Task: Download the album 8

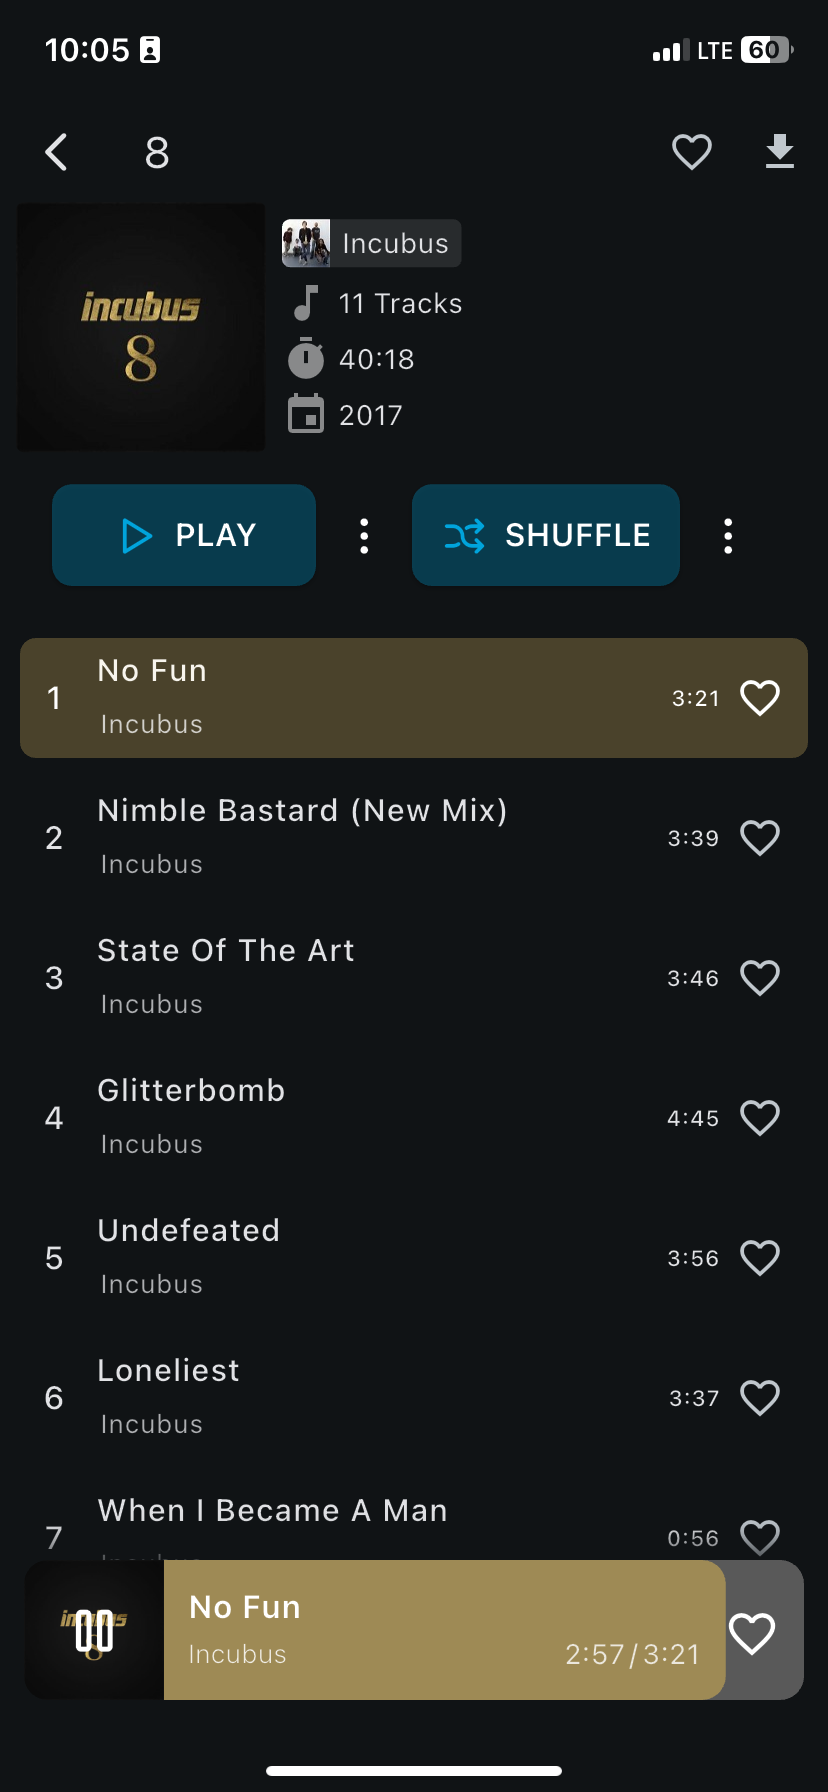Action: click(779, 152)
